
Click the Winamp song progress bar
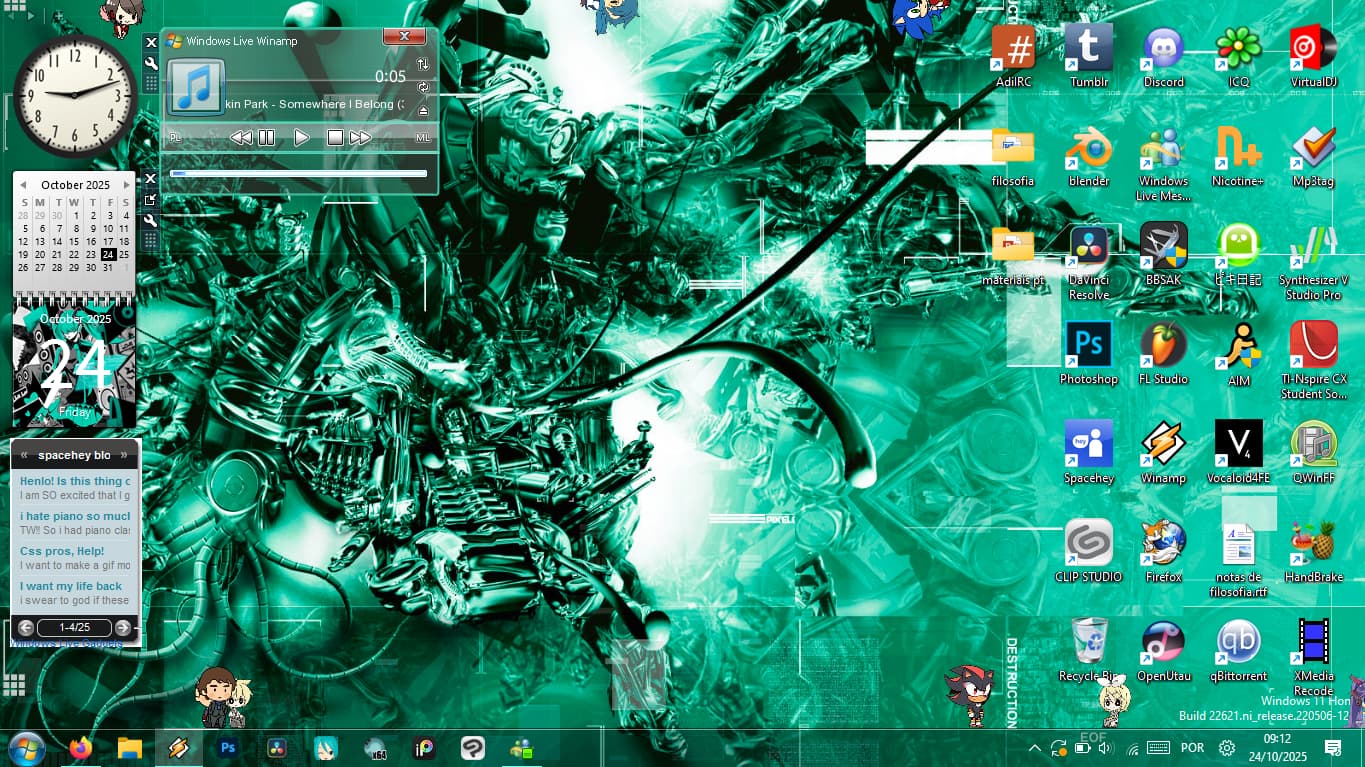[299, 173]
